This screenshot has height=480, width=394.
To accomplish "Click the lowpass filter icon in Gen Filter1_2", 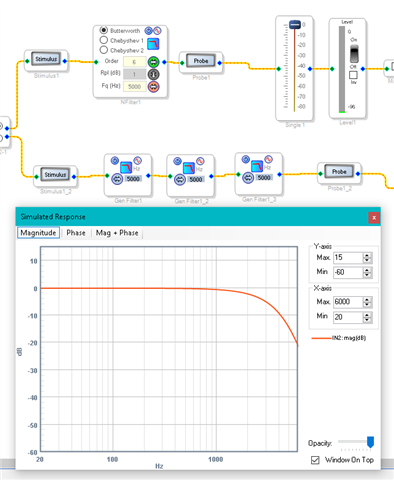I will pyautogui.click(x=189, y=168).
